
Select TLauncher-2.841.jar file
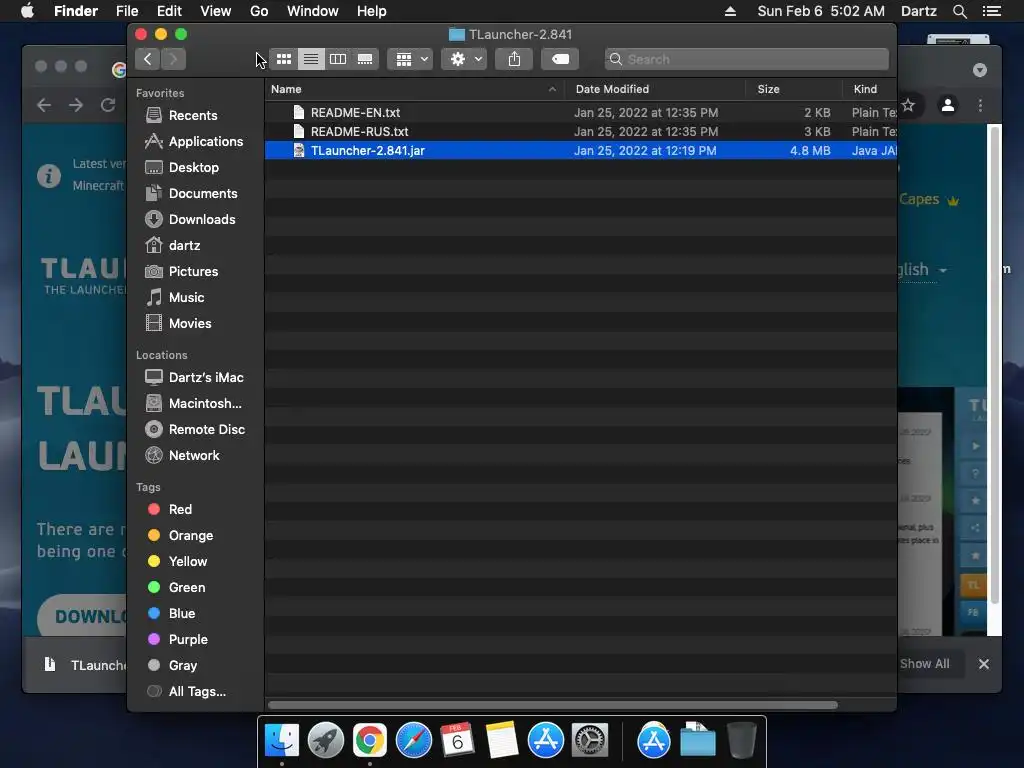581,151
